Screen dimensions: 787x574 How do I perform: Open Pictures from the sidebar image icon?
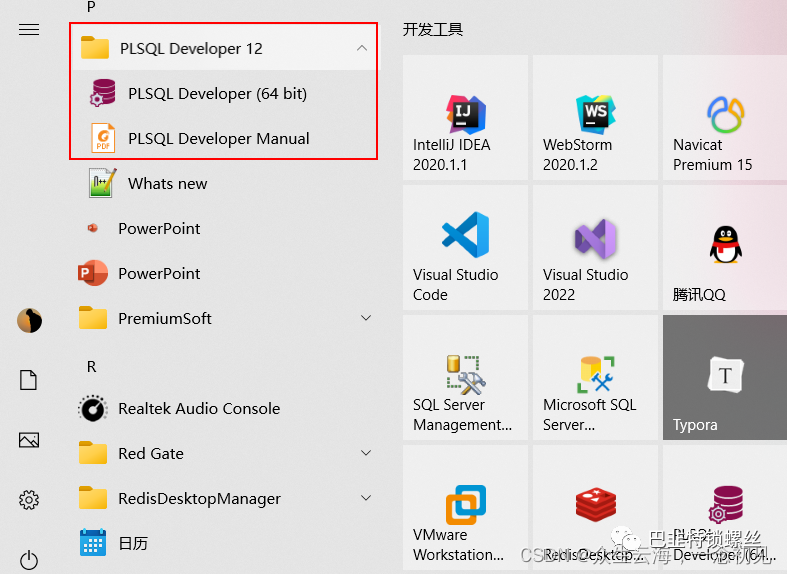point(29,440)
